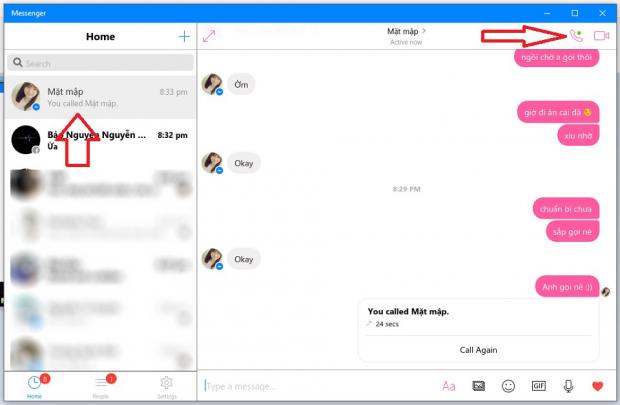Viewport: 620px width, 405px height.
Task: Open the Mặt mập conversation in list
Action: click(100, 97)
